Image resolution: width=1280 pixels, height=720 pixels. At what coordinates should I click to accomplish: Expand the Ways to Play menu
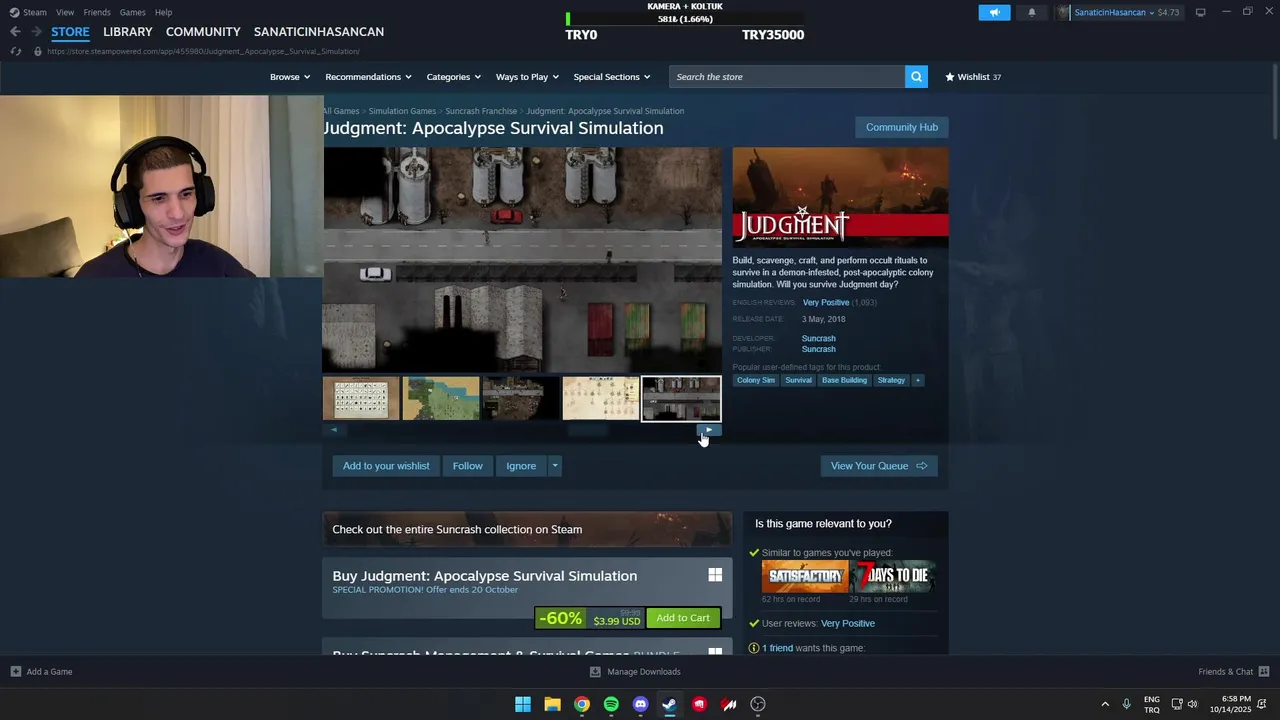click(x=528, y=77)
